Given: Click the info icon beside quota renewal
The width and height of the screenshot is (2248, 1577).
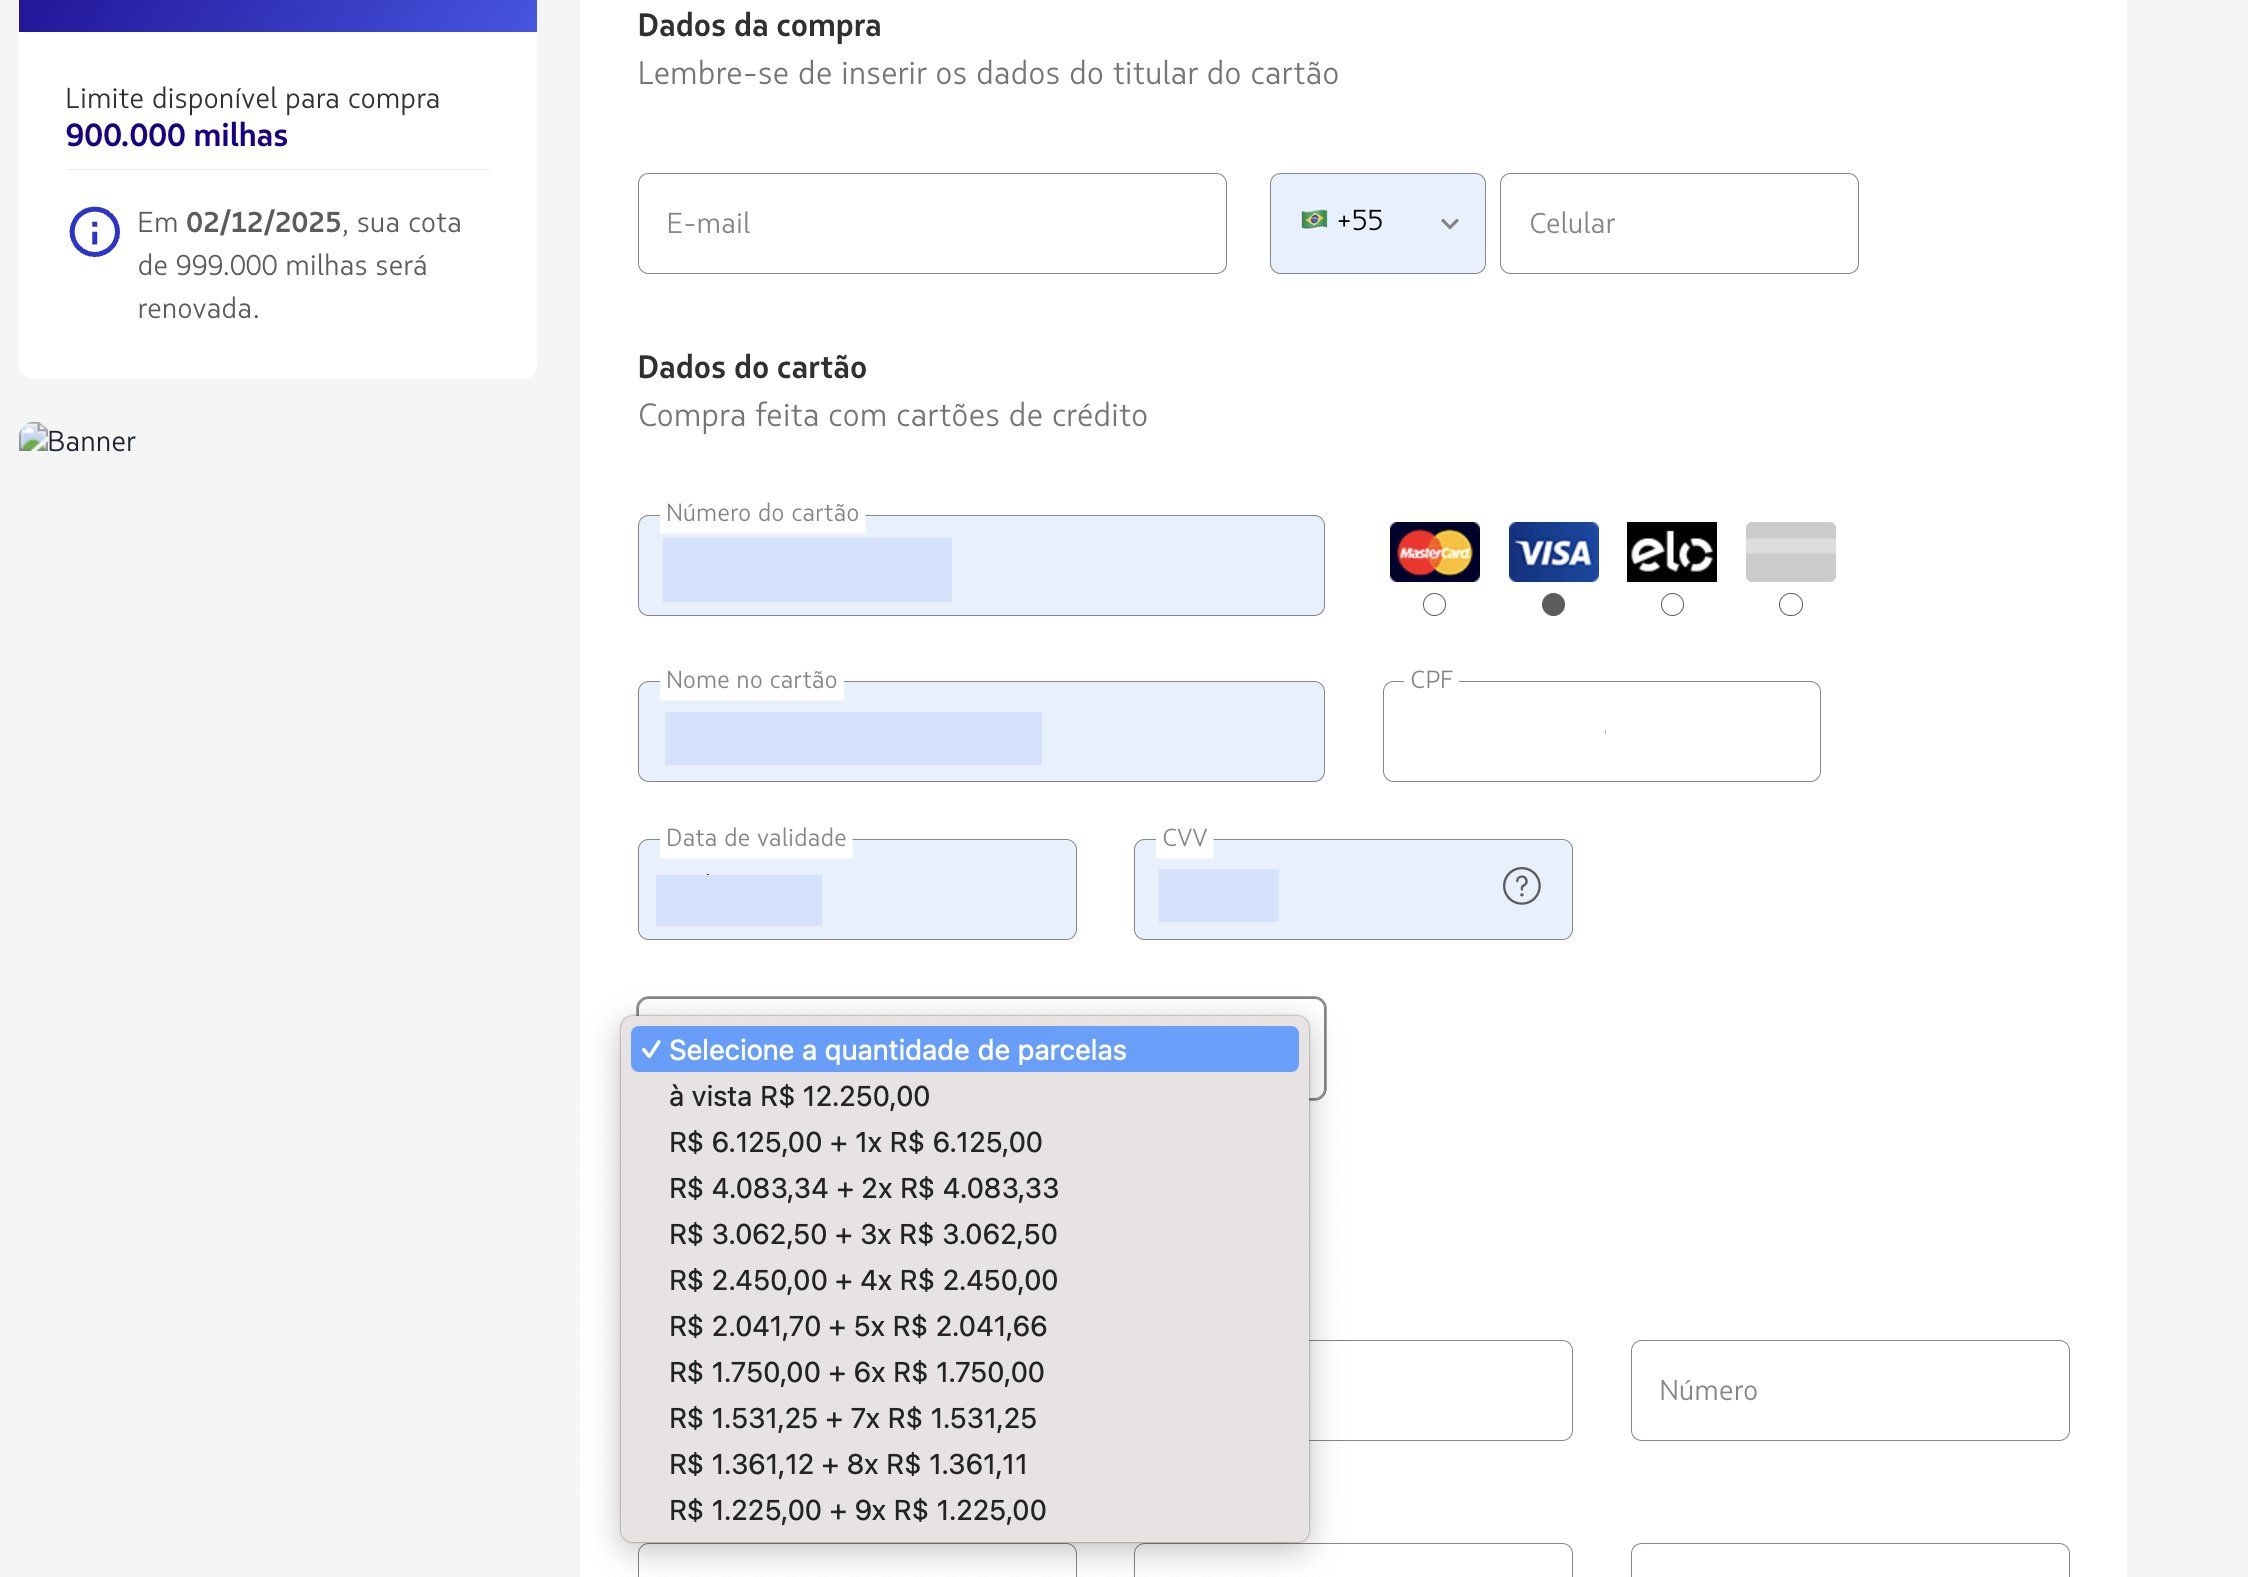Looking at the screenshot, I should point(94,232).
